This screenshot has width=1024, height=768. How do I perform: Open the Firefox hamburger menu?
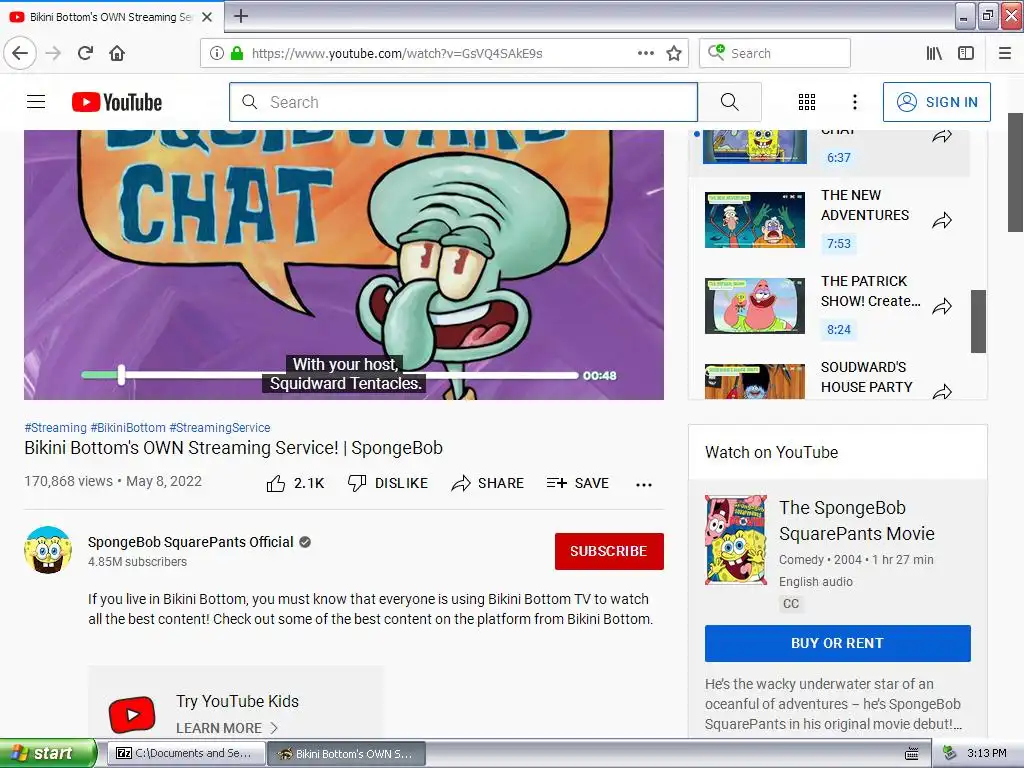pyautogui.click(x=1005, y=53)
